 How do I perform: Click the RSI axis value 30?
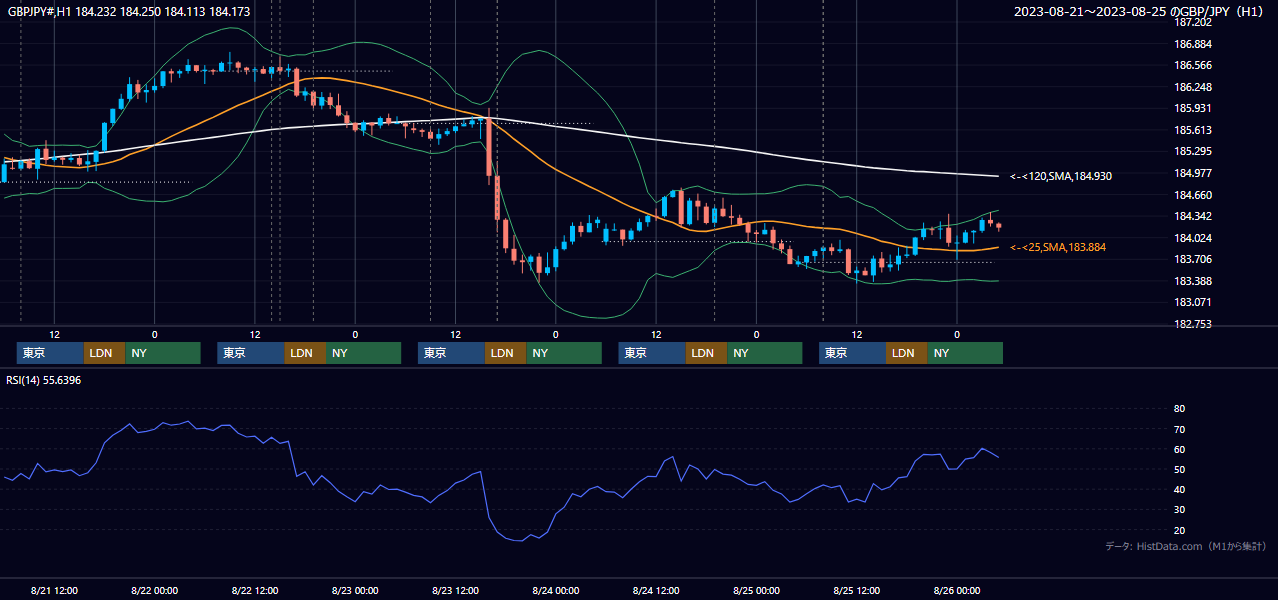[1179, 510]
